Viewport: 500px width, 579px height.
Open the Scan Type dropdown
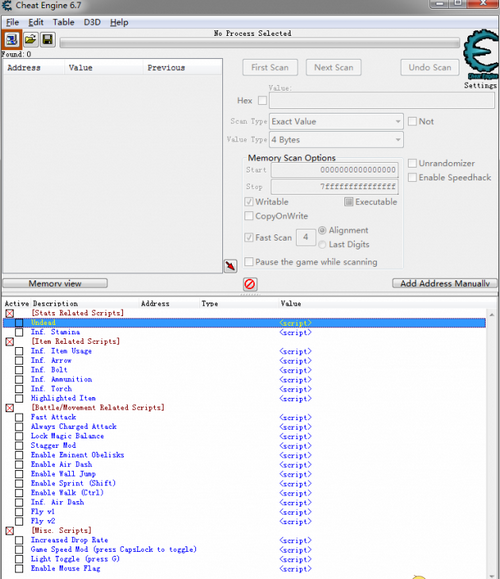[336, 121]
